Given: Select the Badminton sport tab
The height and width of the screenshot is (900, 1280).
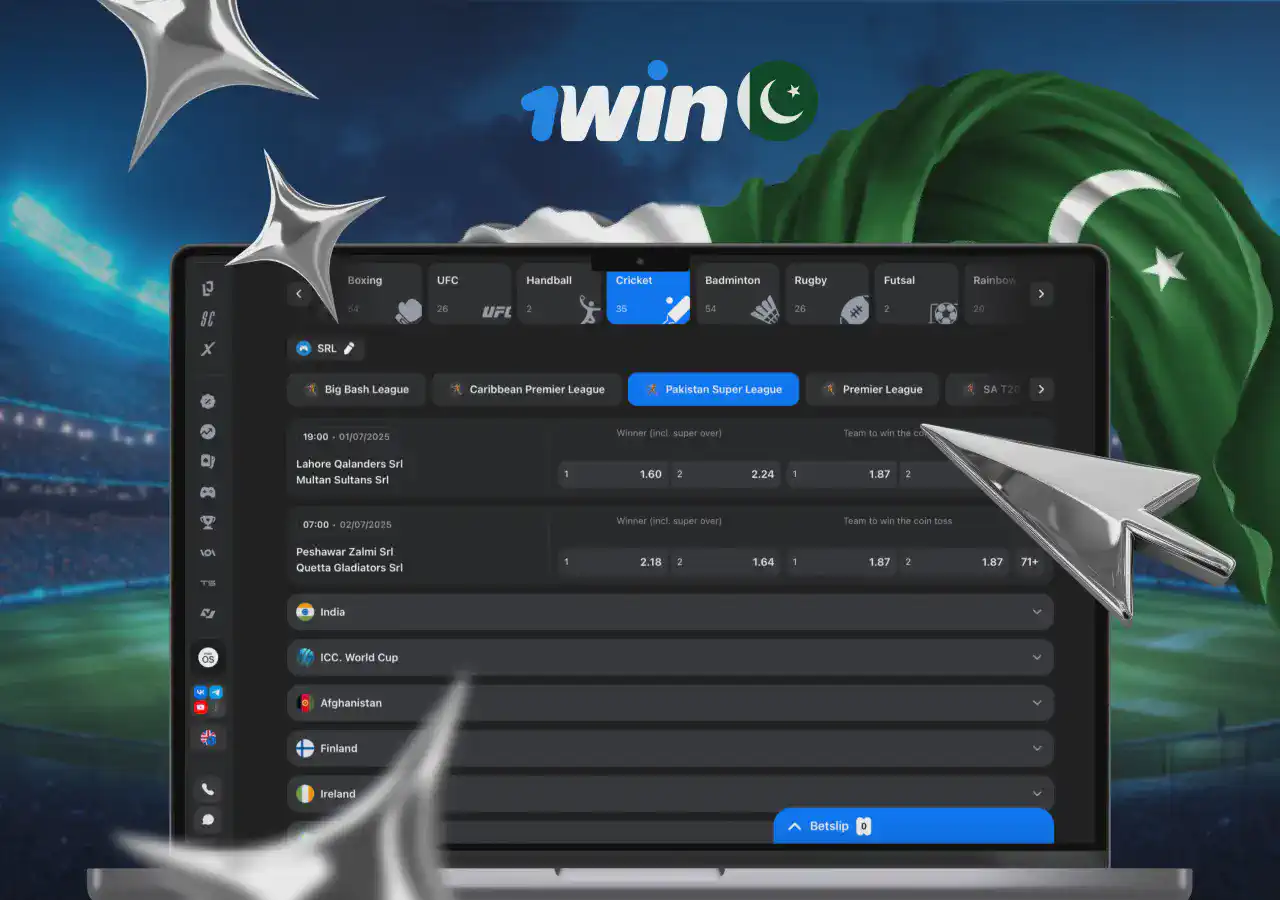Looking at the screenshot, I should 737,294.
